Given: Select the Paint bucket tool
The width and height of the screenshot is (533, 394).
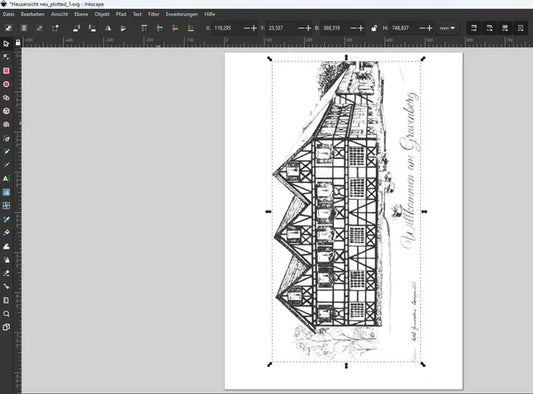Looking at the screenshot, I should (6, 233).
